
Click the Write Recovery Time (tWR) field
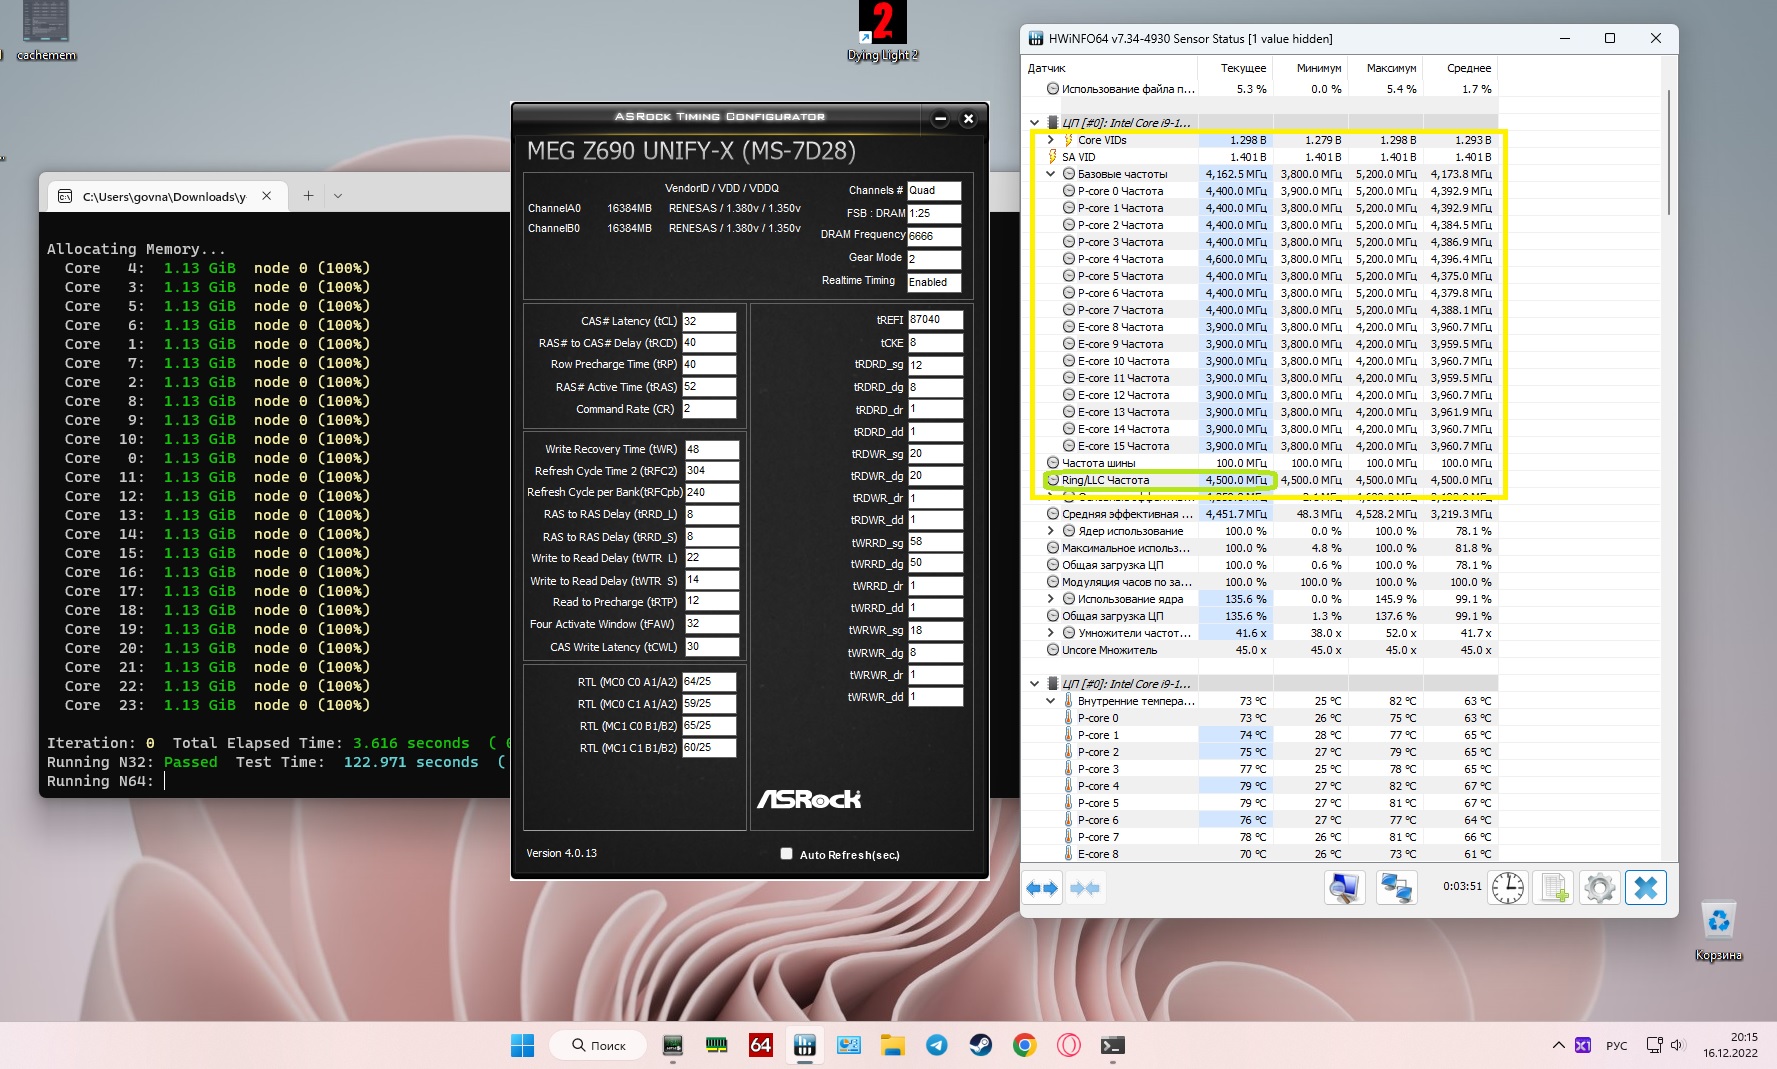pyautogui.click(x=712, y=449)
